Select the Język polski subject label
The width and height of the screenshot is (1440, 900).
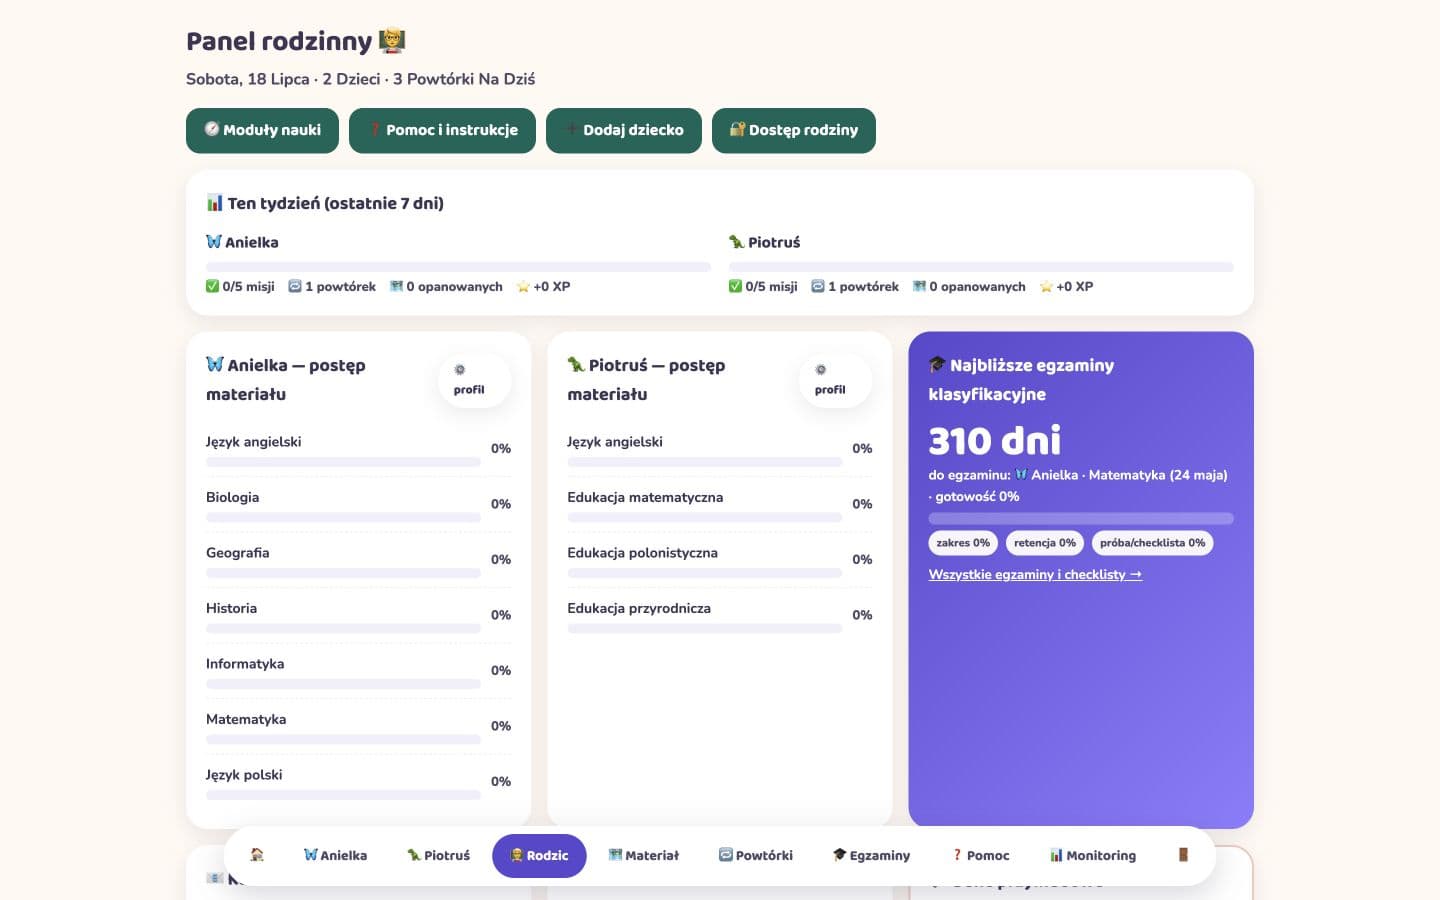click(x=244, y=775)
